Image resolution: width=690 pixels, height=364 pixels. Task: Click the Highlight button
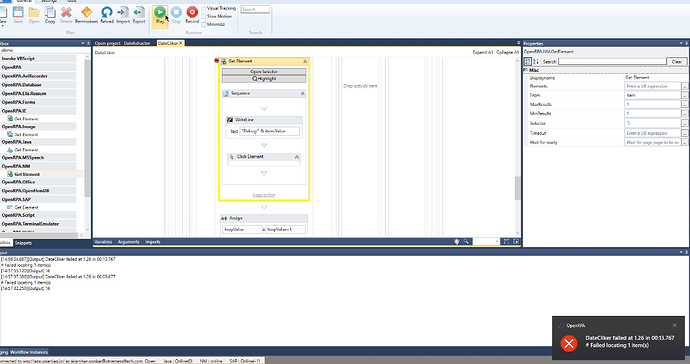pos(264,78)
